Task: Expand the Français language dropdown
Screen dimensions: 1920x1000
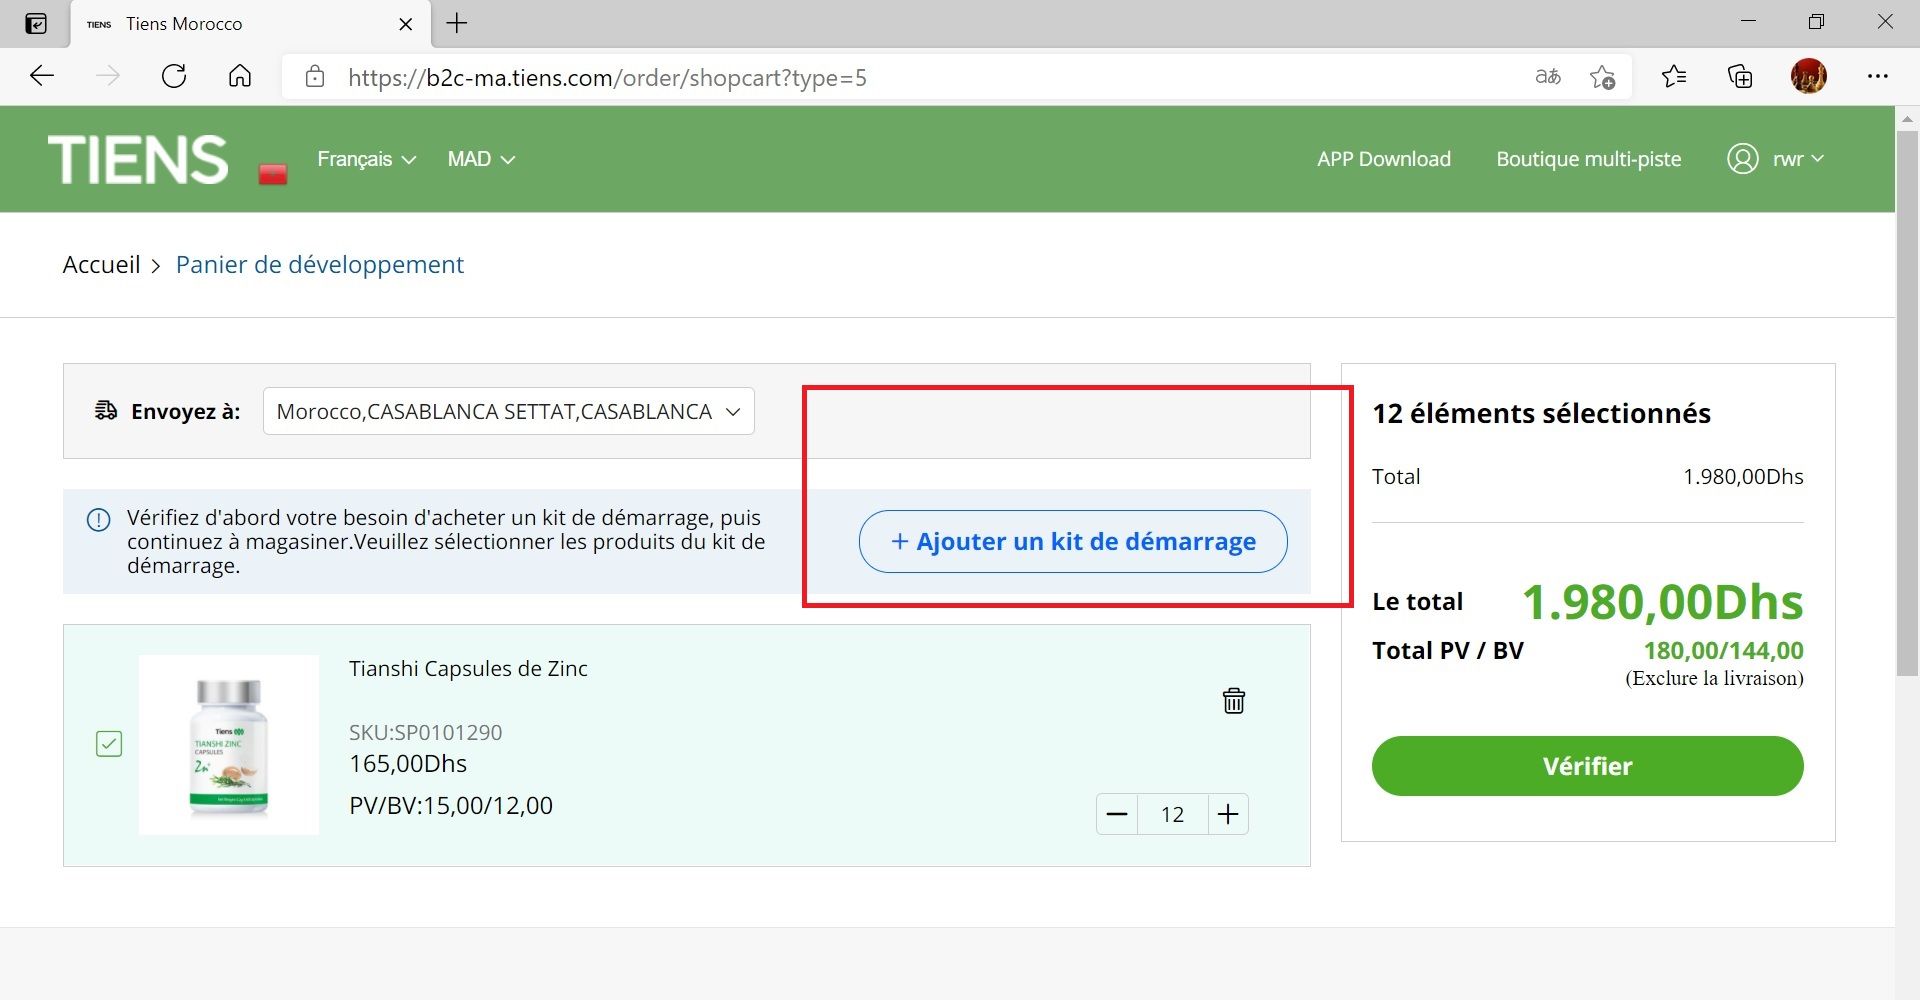Action: tap(366, 159)
